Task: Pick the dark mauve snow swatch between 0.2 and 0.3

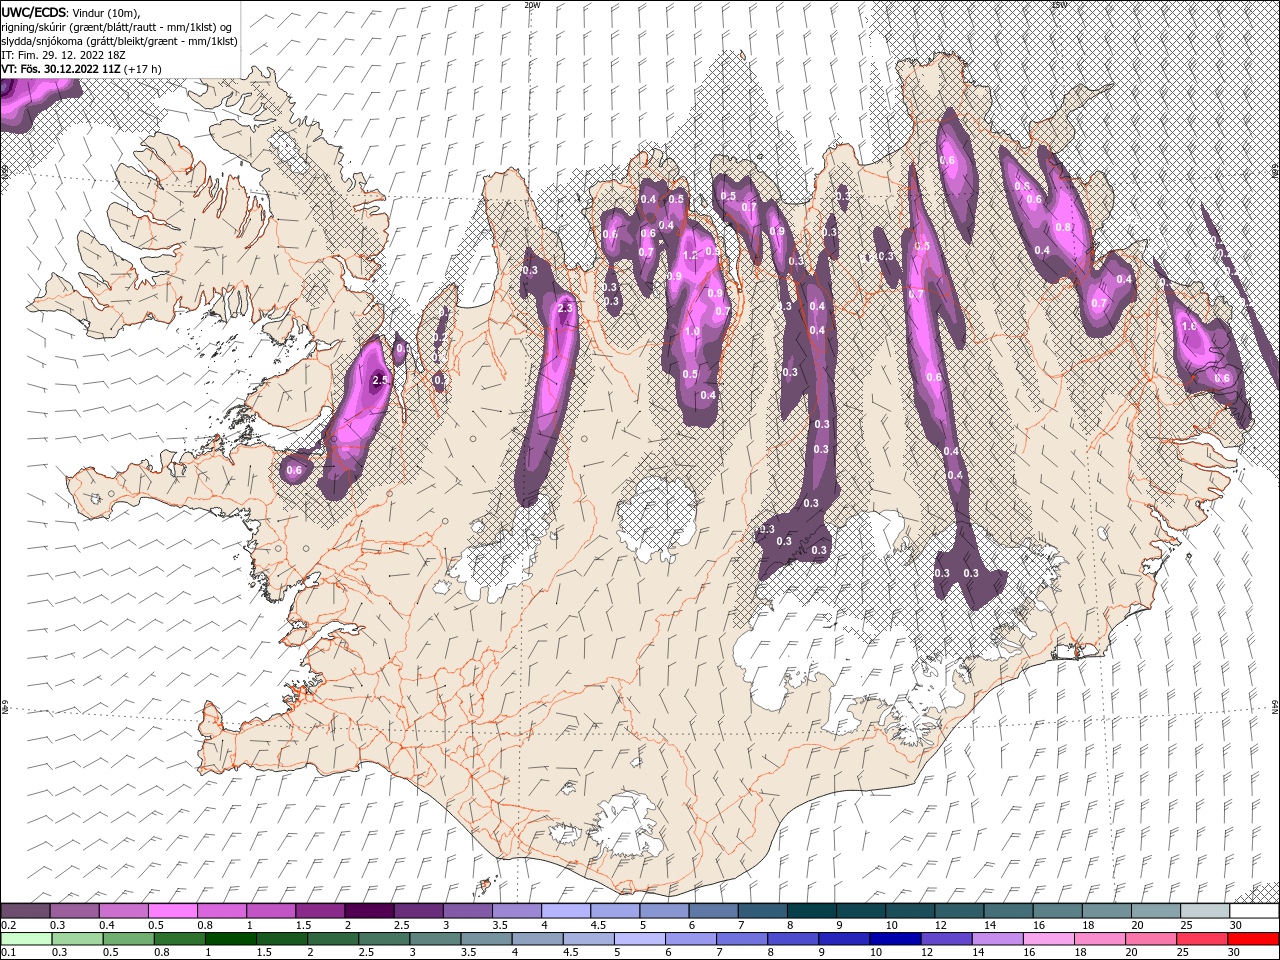Action: tap(27, 911)
